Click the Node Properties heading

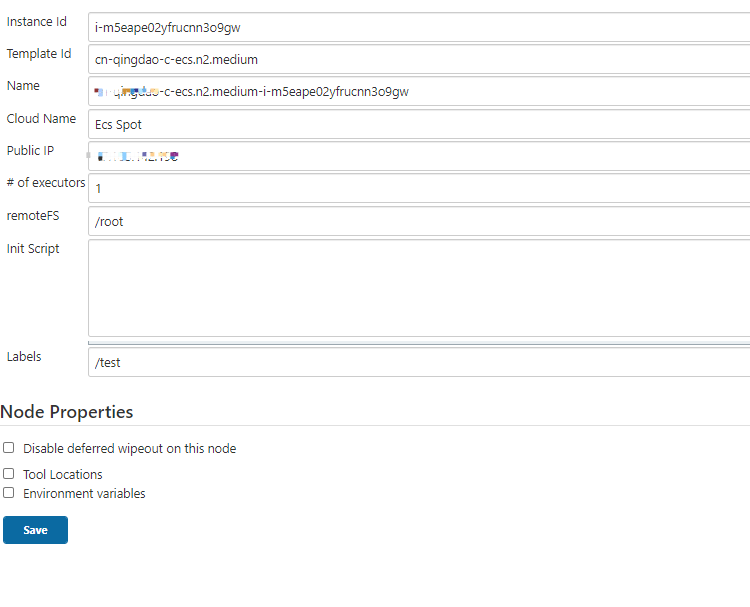66,412
